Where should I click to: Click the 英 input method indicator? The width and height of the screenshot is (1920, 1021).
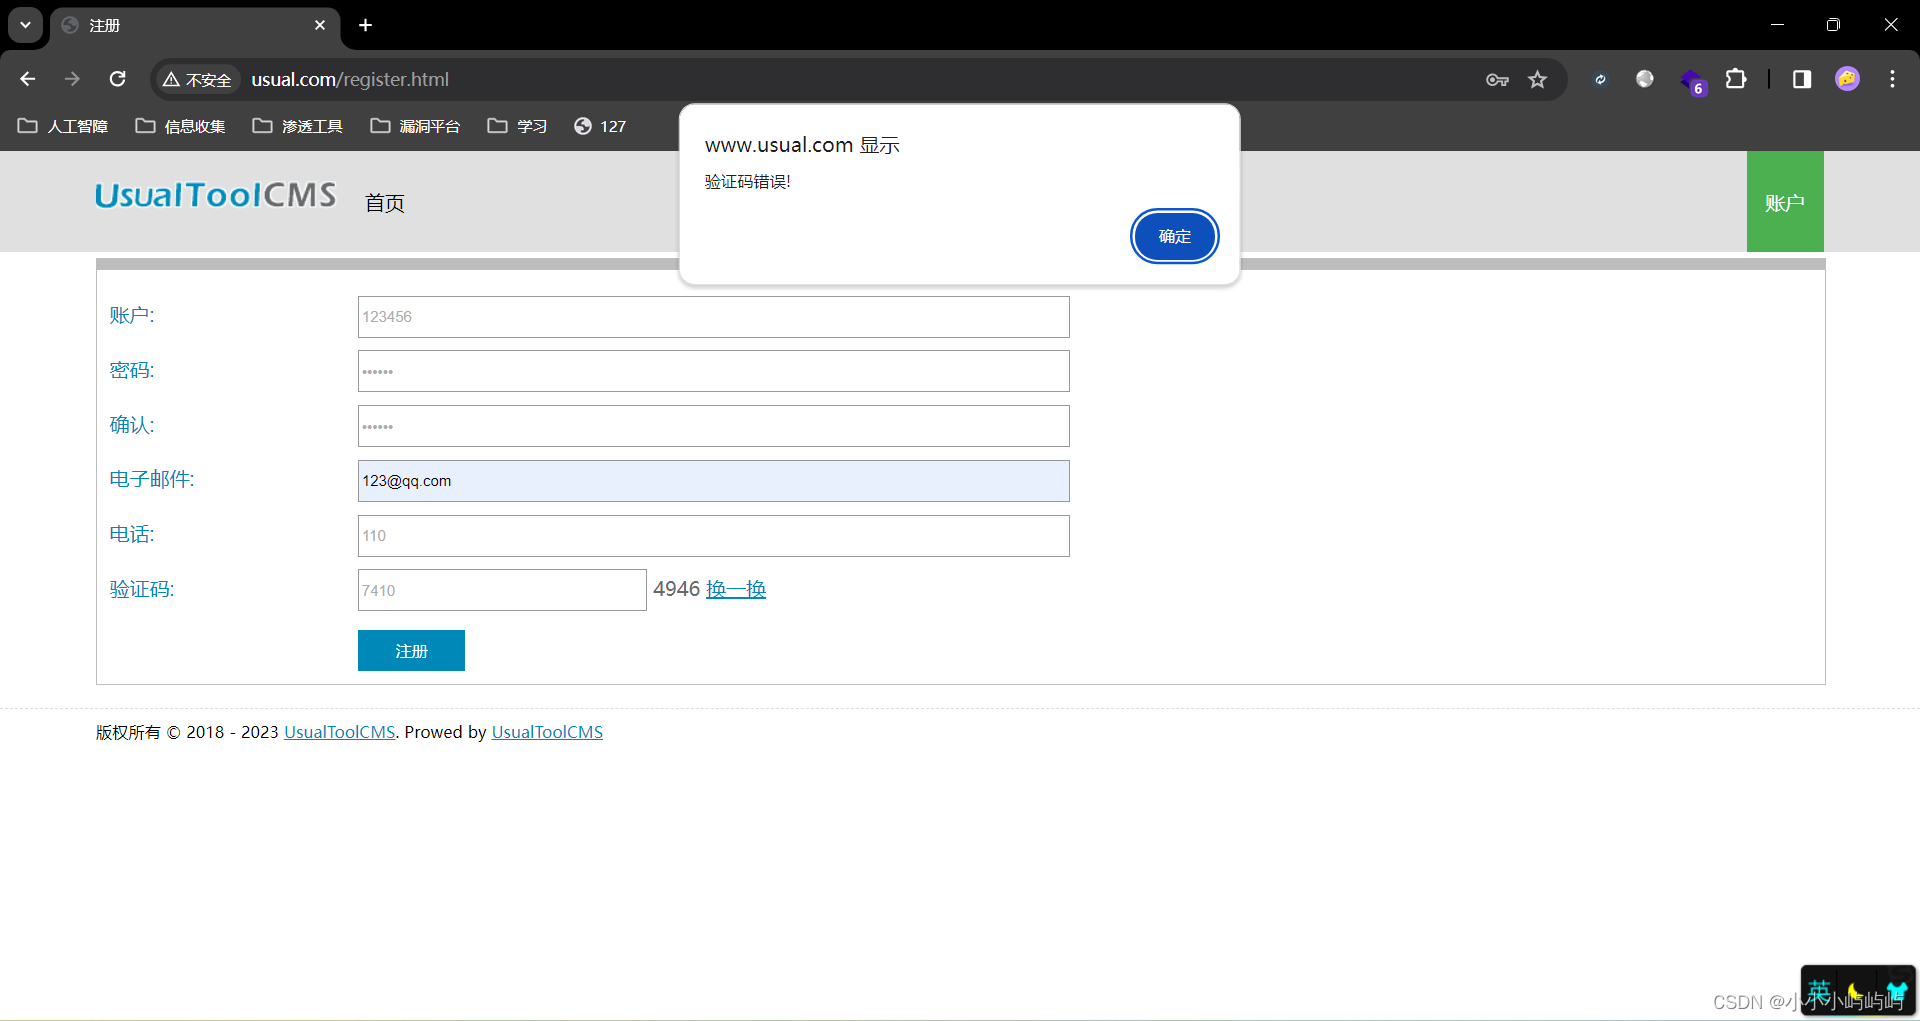click(1820, 992)
